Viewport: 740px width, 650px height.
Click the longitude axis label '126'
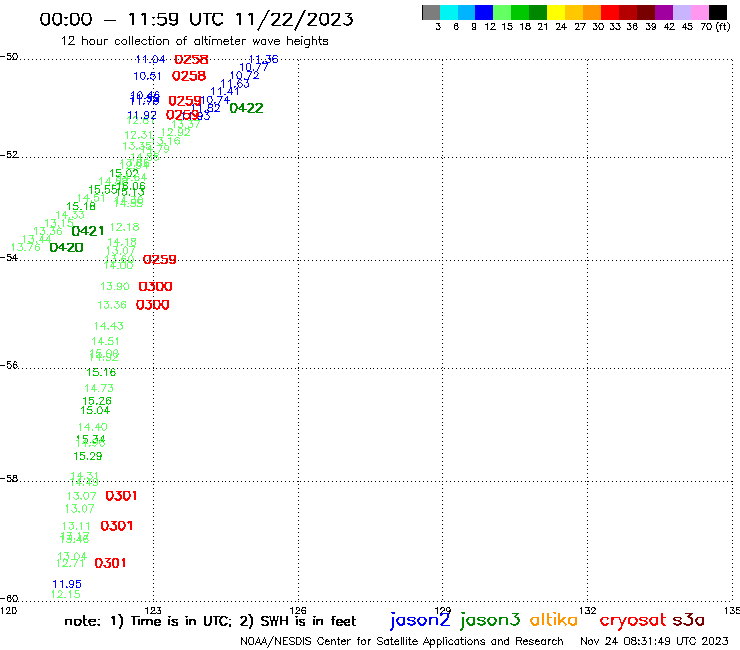tap(298, 610)
